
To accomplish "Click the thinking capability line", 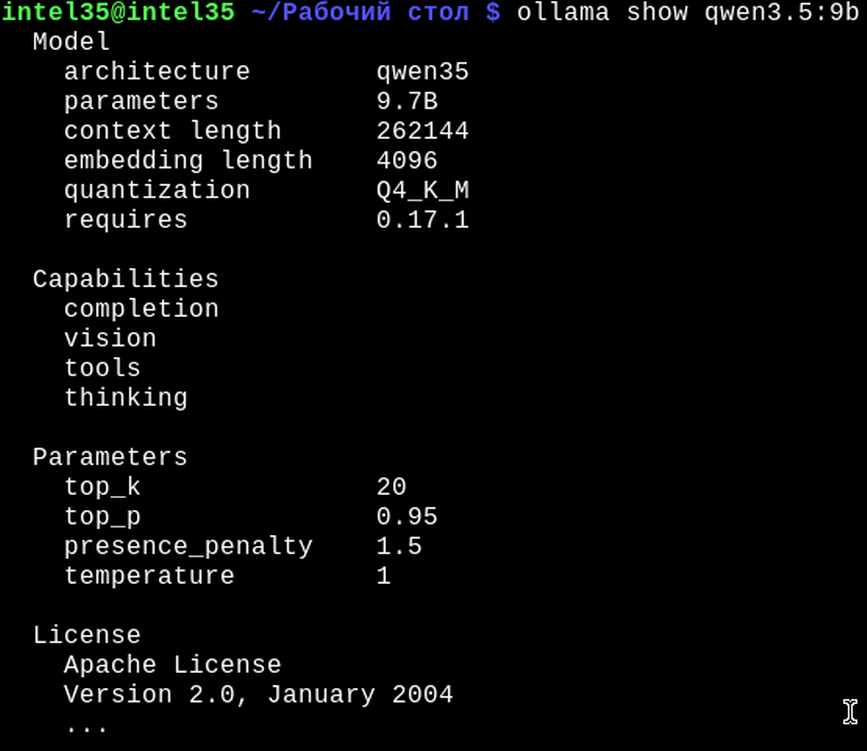I will tap(126, 399).
